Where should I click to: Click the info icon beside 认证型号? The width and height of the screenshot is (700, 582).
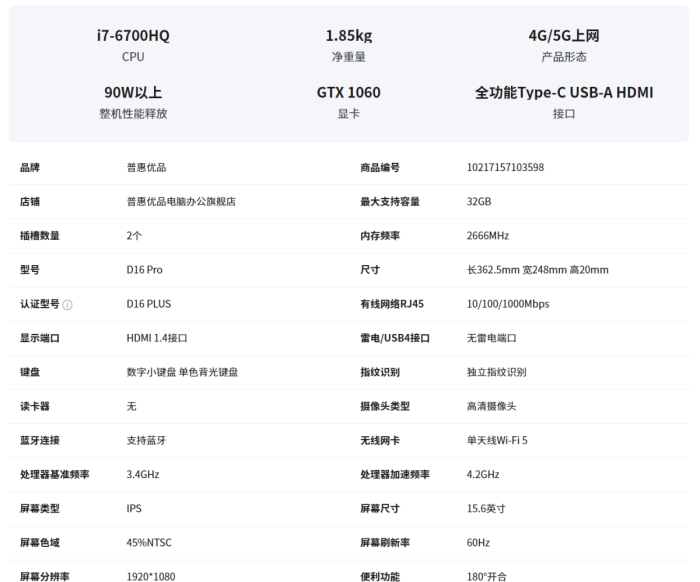point(67,305)
